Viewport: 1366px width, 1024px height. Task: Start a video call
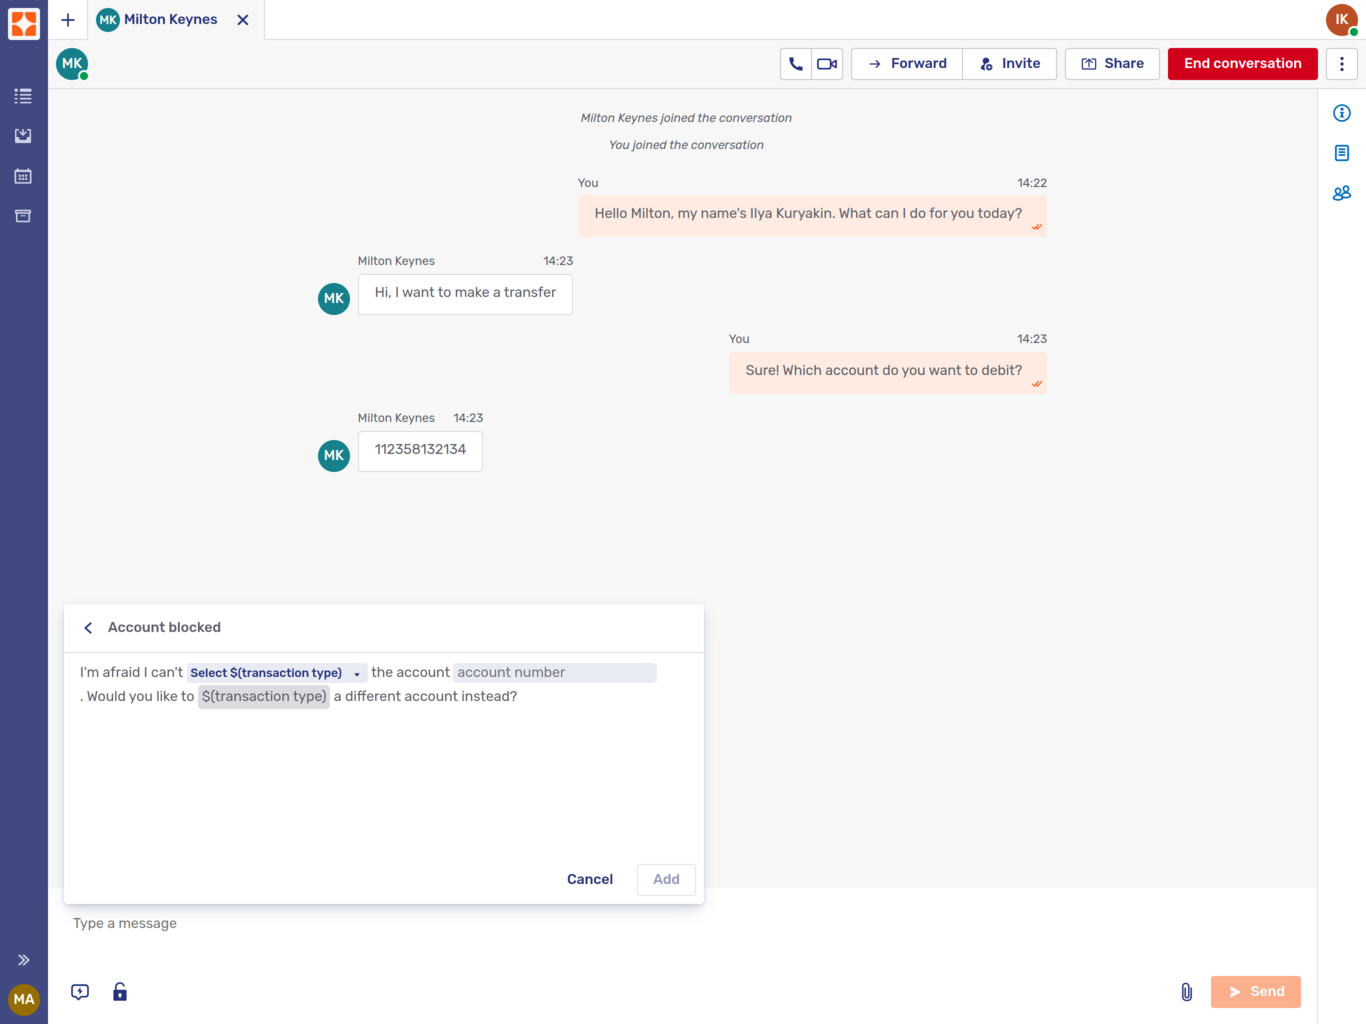click(826, 63)
